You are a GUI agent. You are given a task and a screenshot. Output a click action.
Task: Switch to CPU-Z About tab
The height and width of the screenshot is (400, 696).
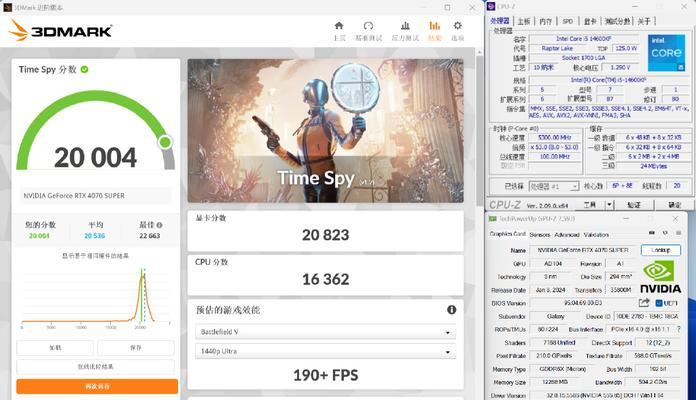coord(644,21)
